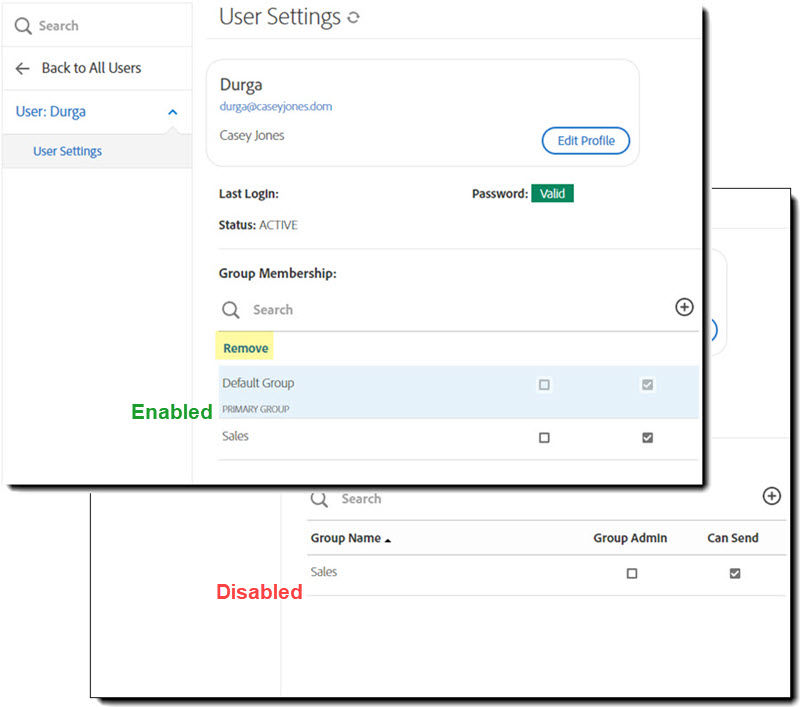Click the refresh icon beside User Settings heading

coord(356,17)
